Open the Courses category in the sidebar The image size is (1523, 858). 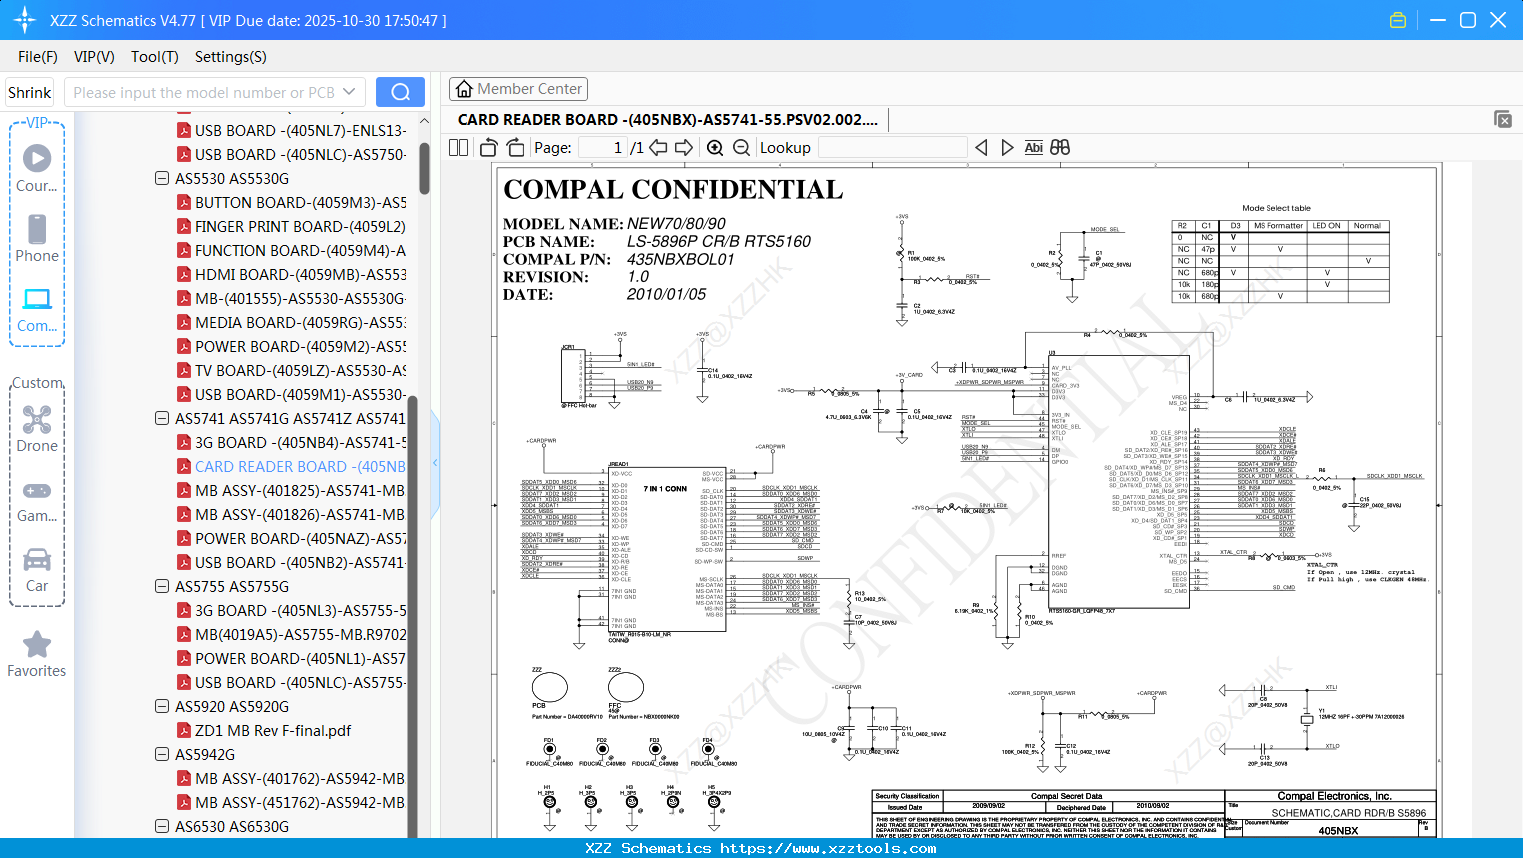tap(37, 168)
